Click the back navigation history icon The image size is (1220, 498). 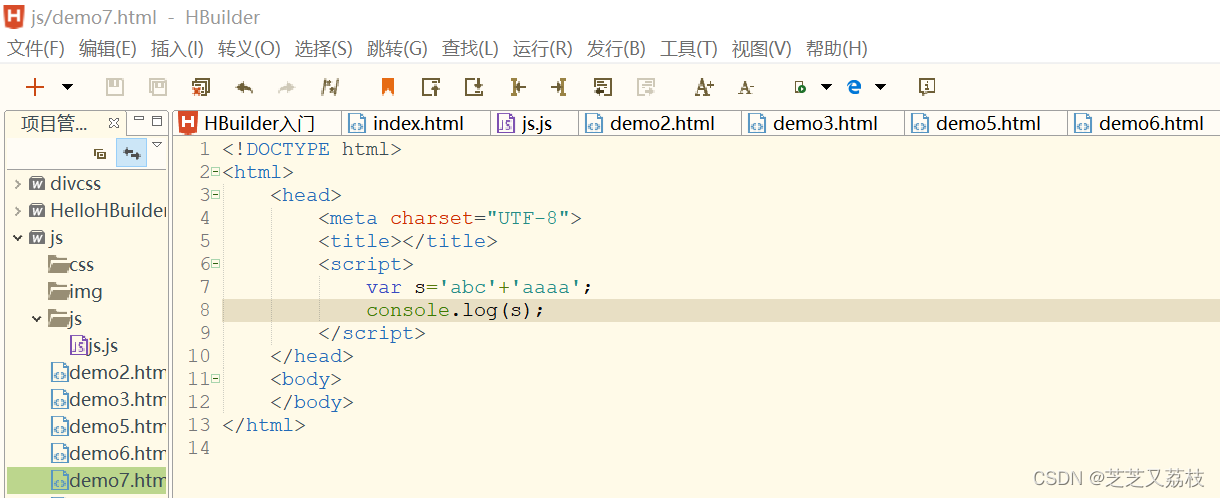[x=603, y=87]
